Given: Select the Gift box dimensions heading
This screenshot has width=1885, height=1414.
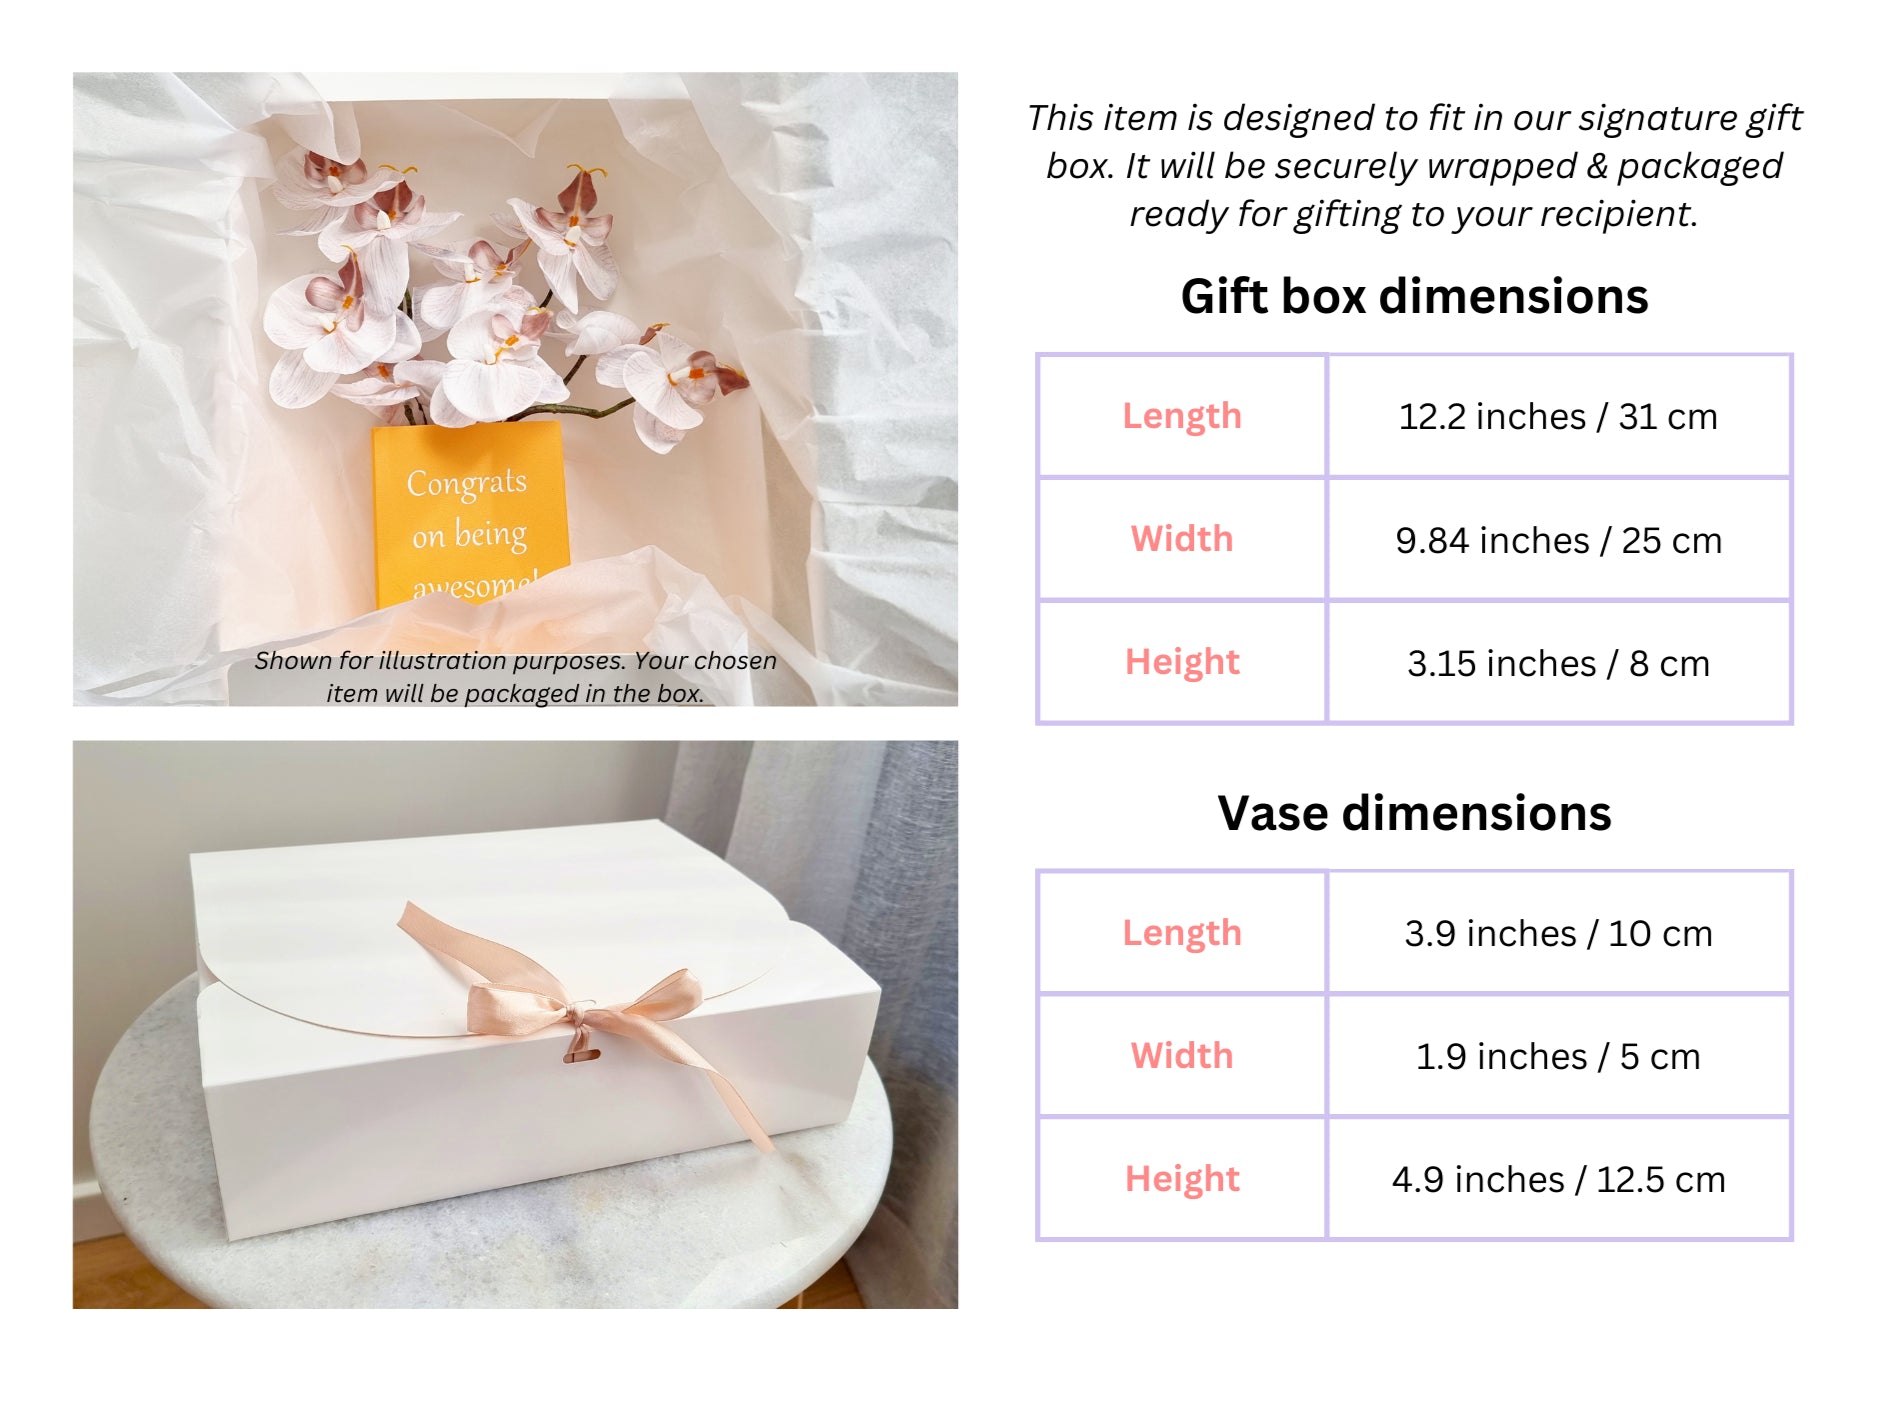Looking at the screenshot, I should 1414,296.
